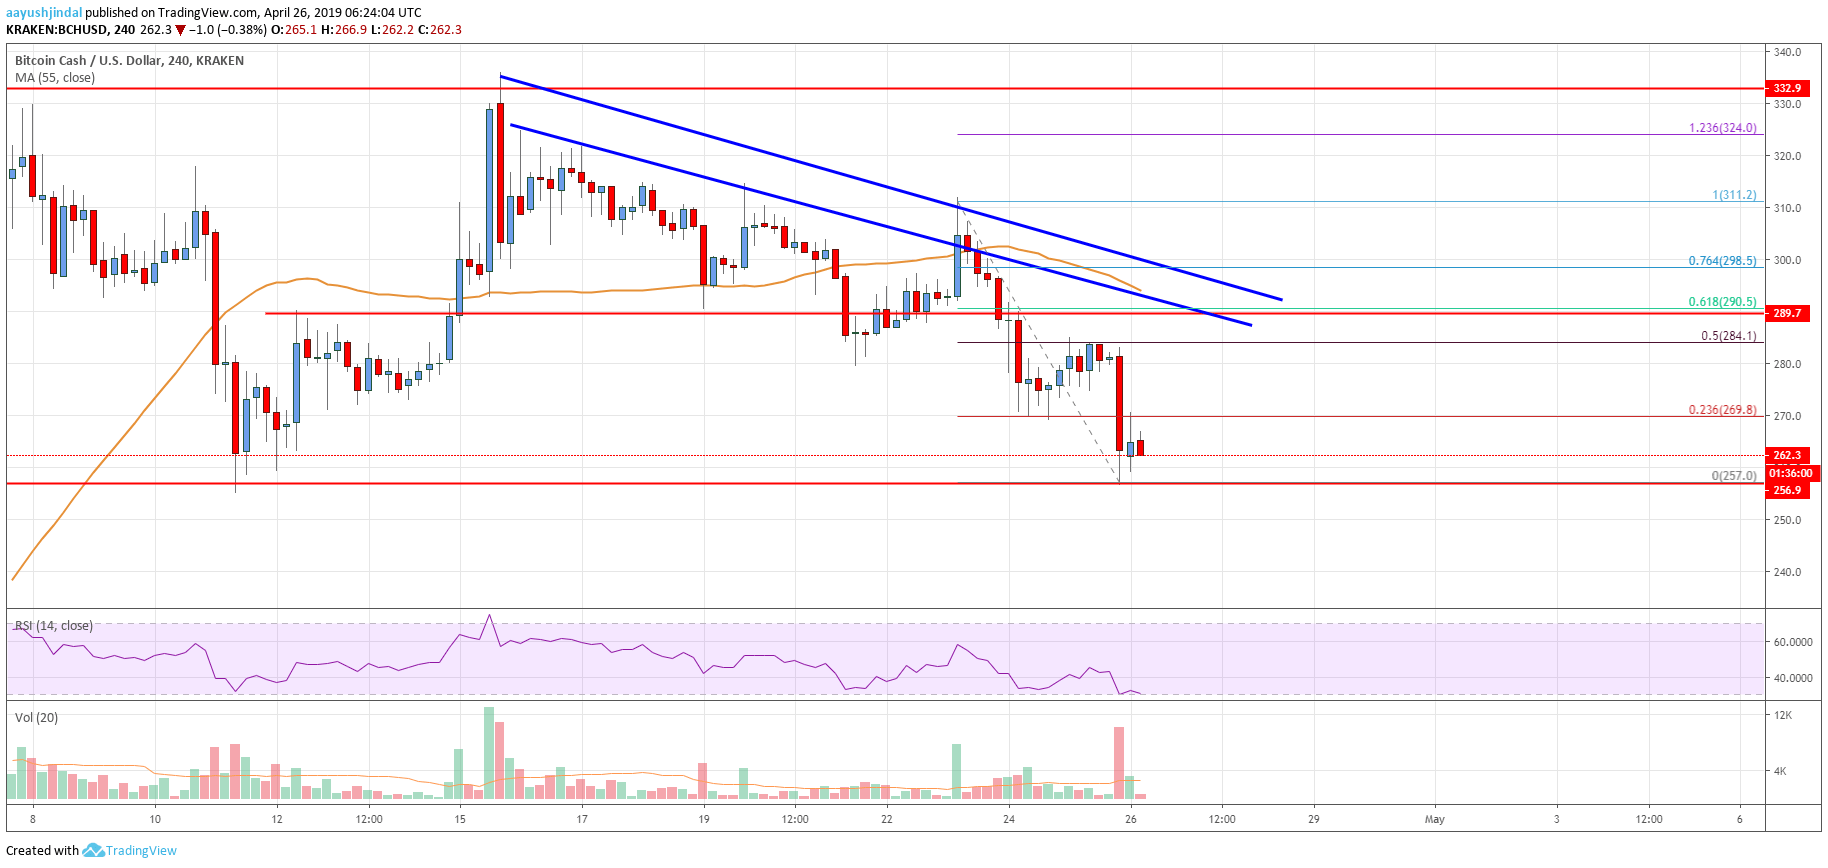The height and width of the screenshot is (868, 1828).
Task: Click the current price 262.3 label
Action: click(x=1787, y=455)
